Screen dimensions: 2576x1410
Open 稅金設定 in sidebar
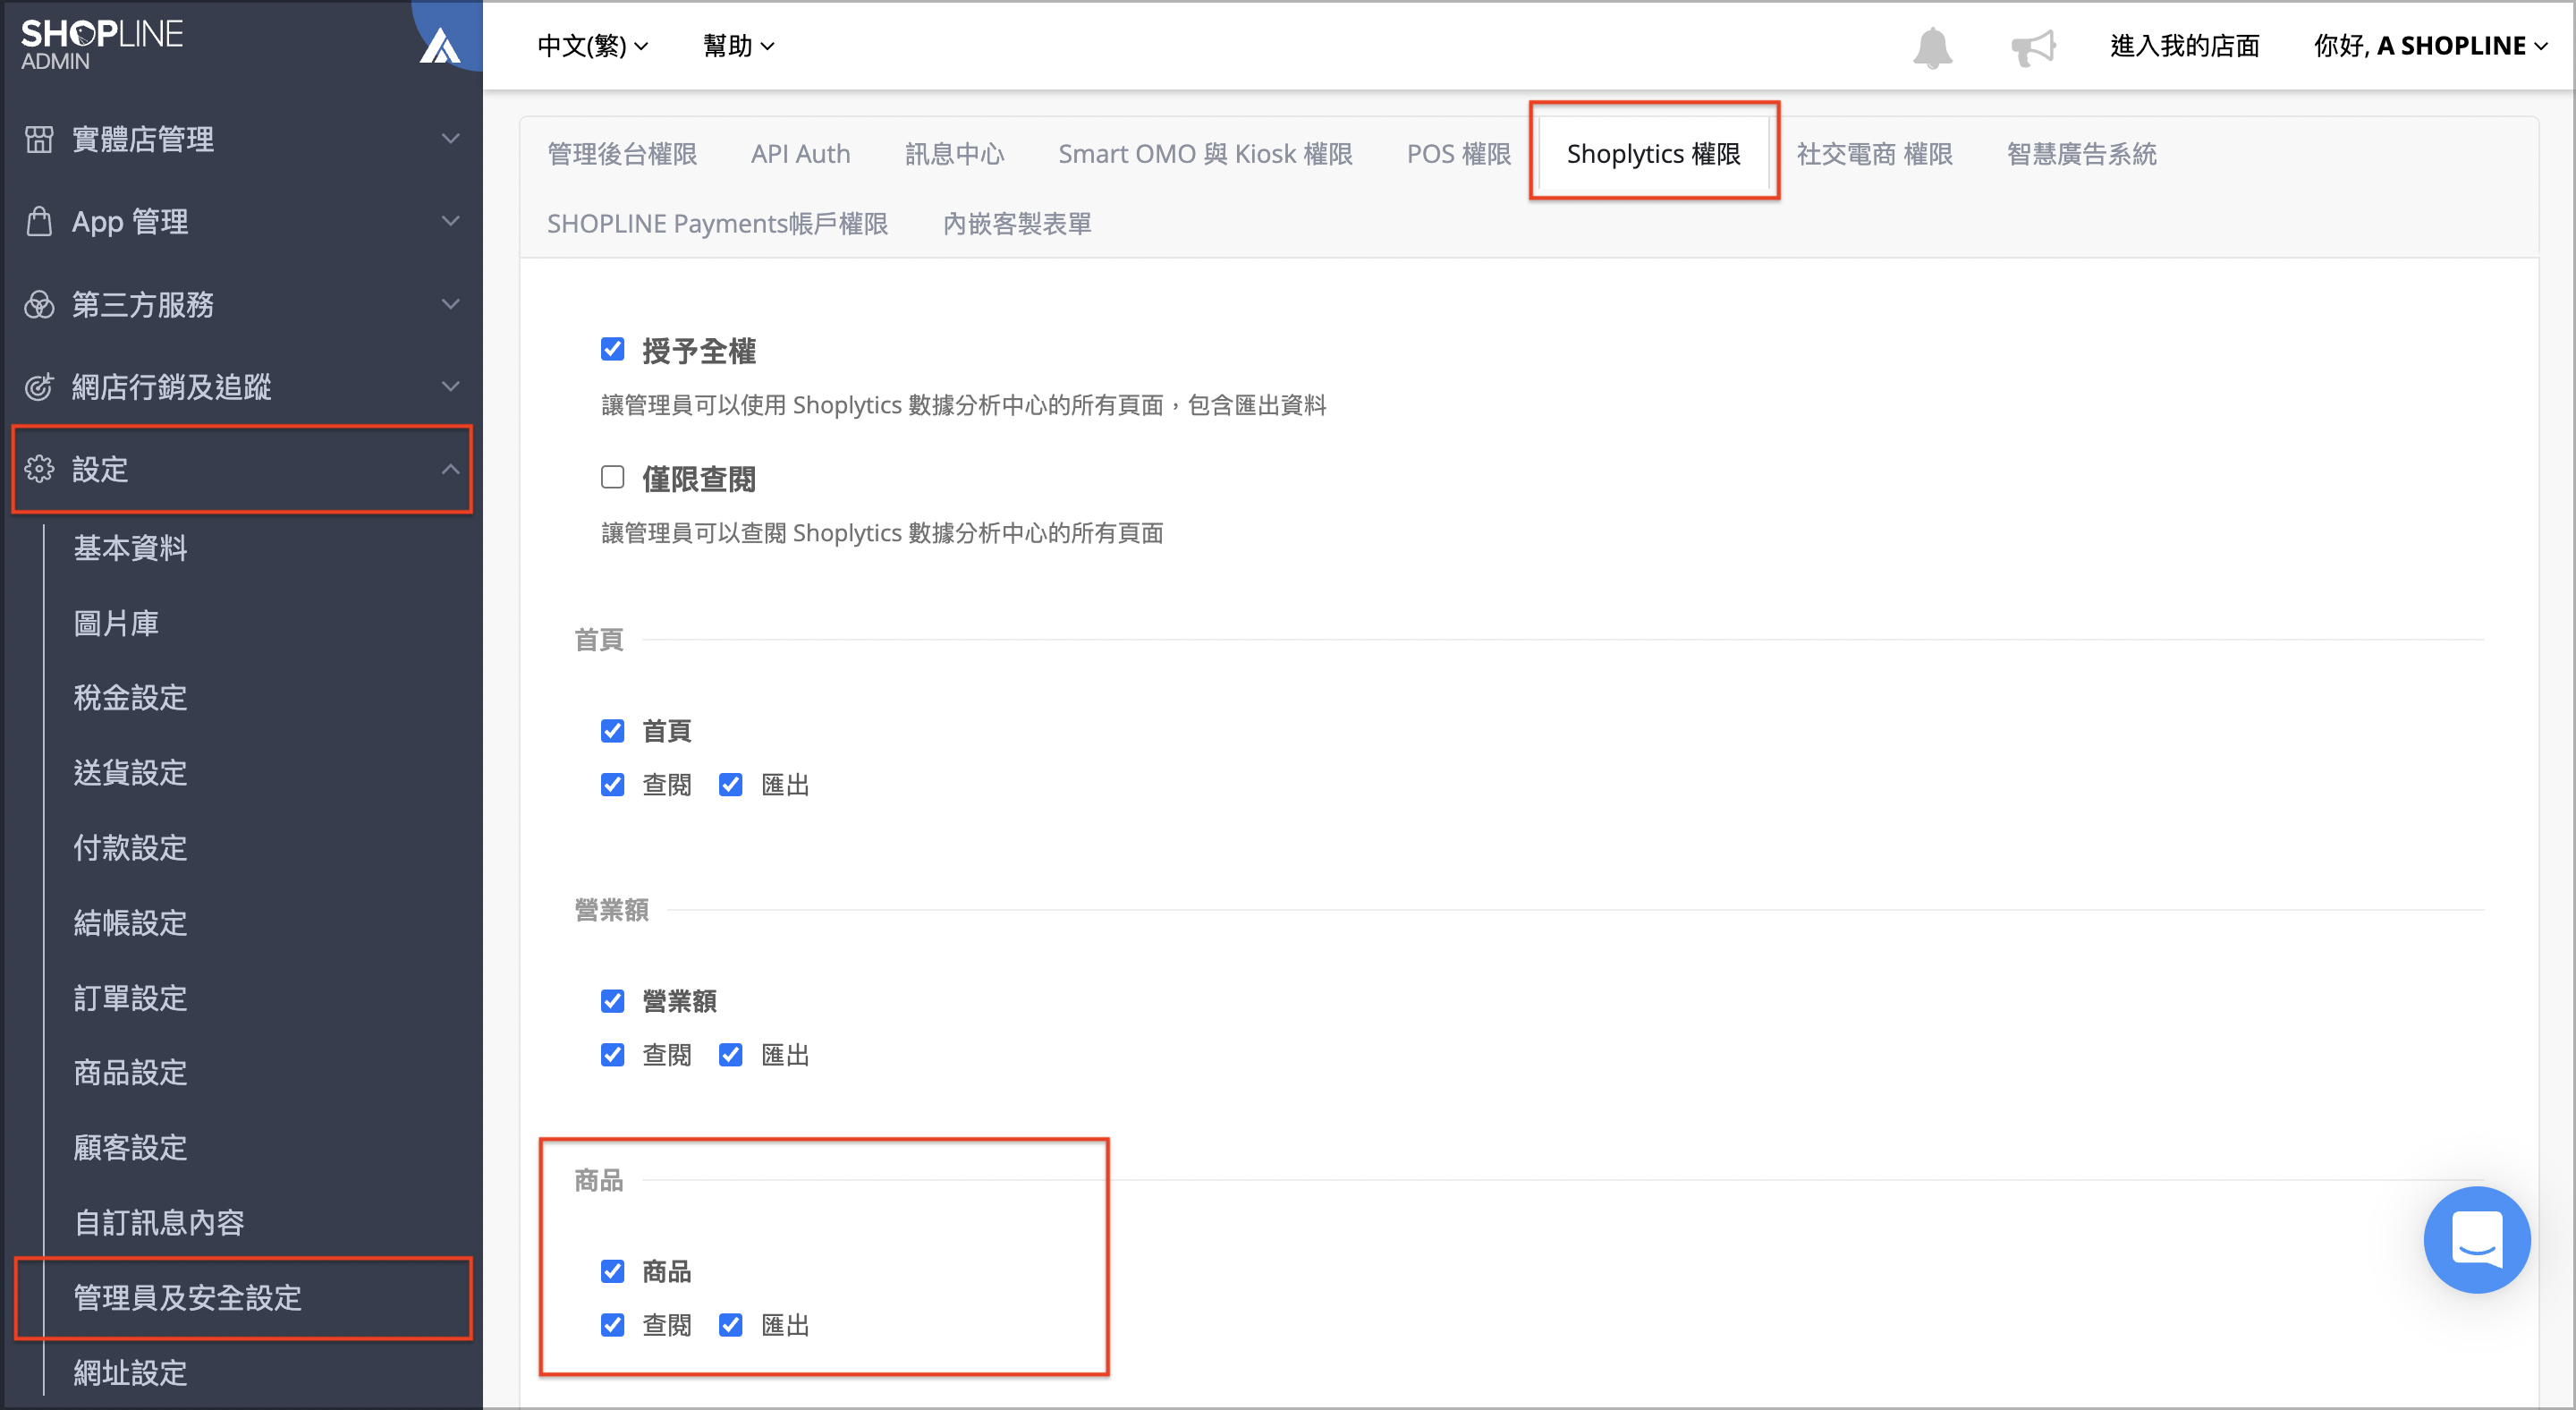(x=130, y=698)
